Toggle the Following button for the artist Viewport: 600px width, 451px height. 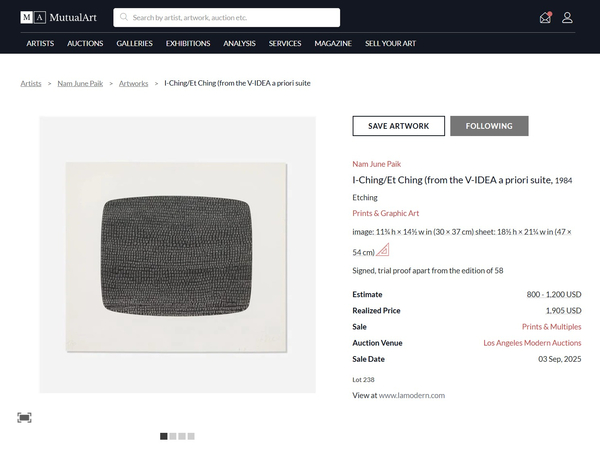point(489,126)
